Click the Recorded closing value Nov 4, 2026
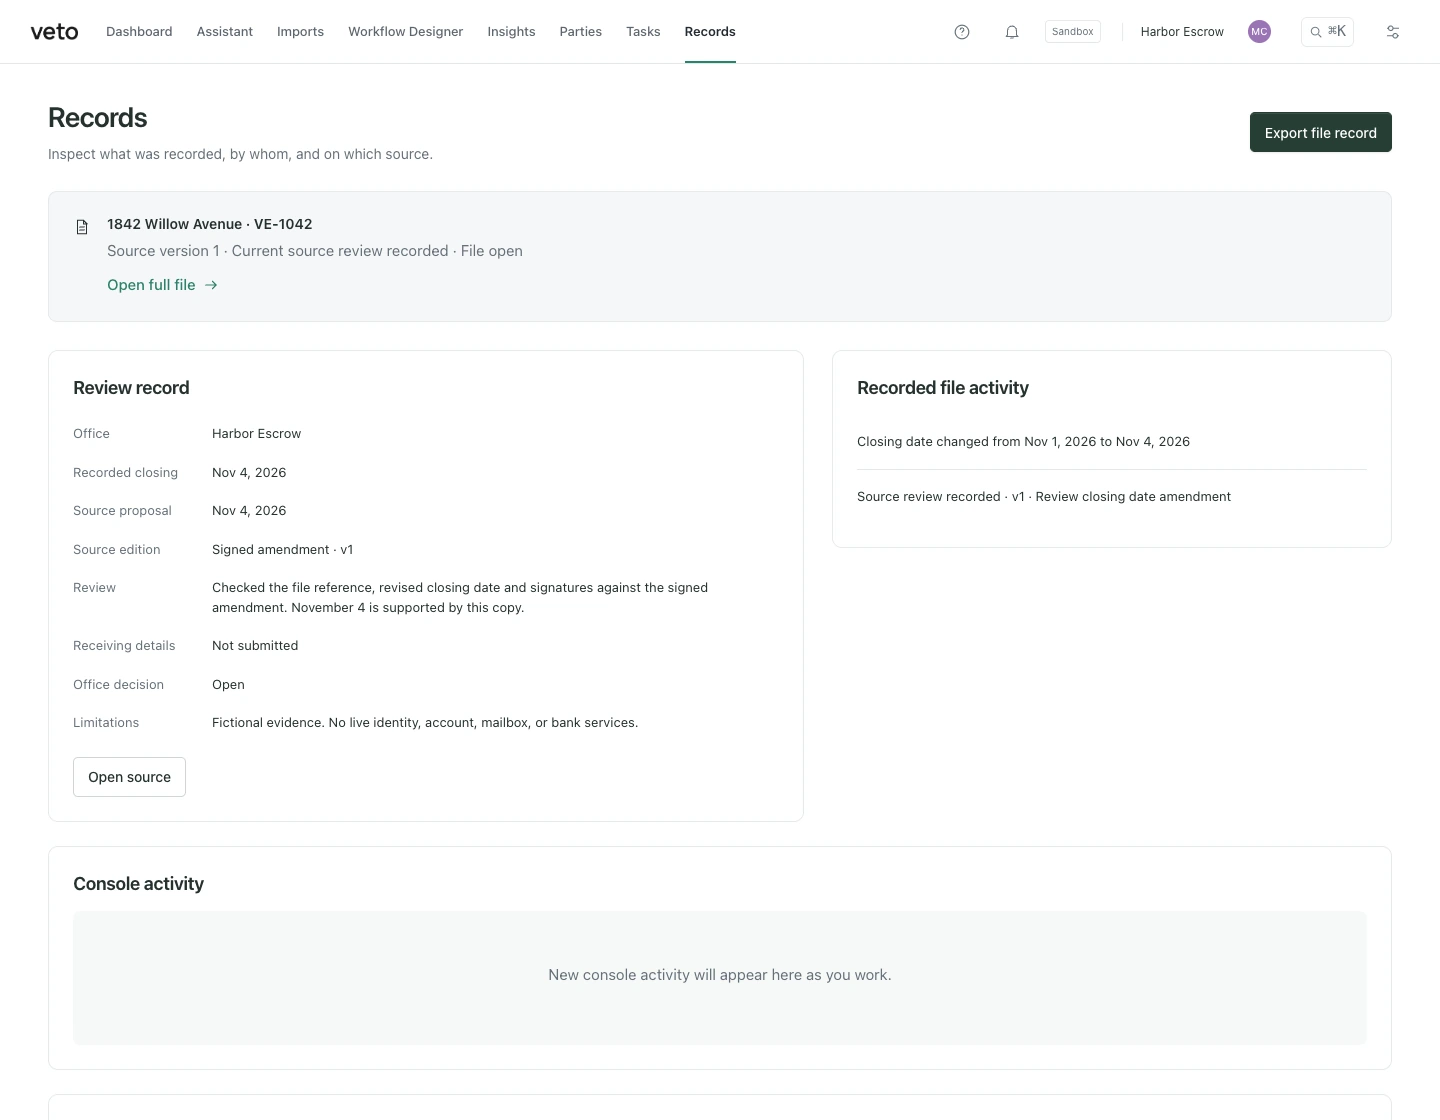Image resolution: width=1440 pixels, height=1120 pixels. click(249, 473)
